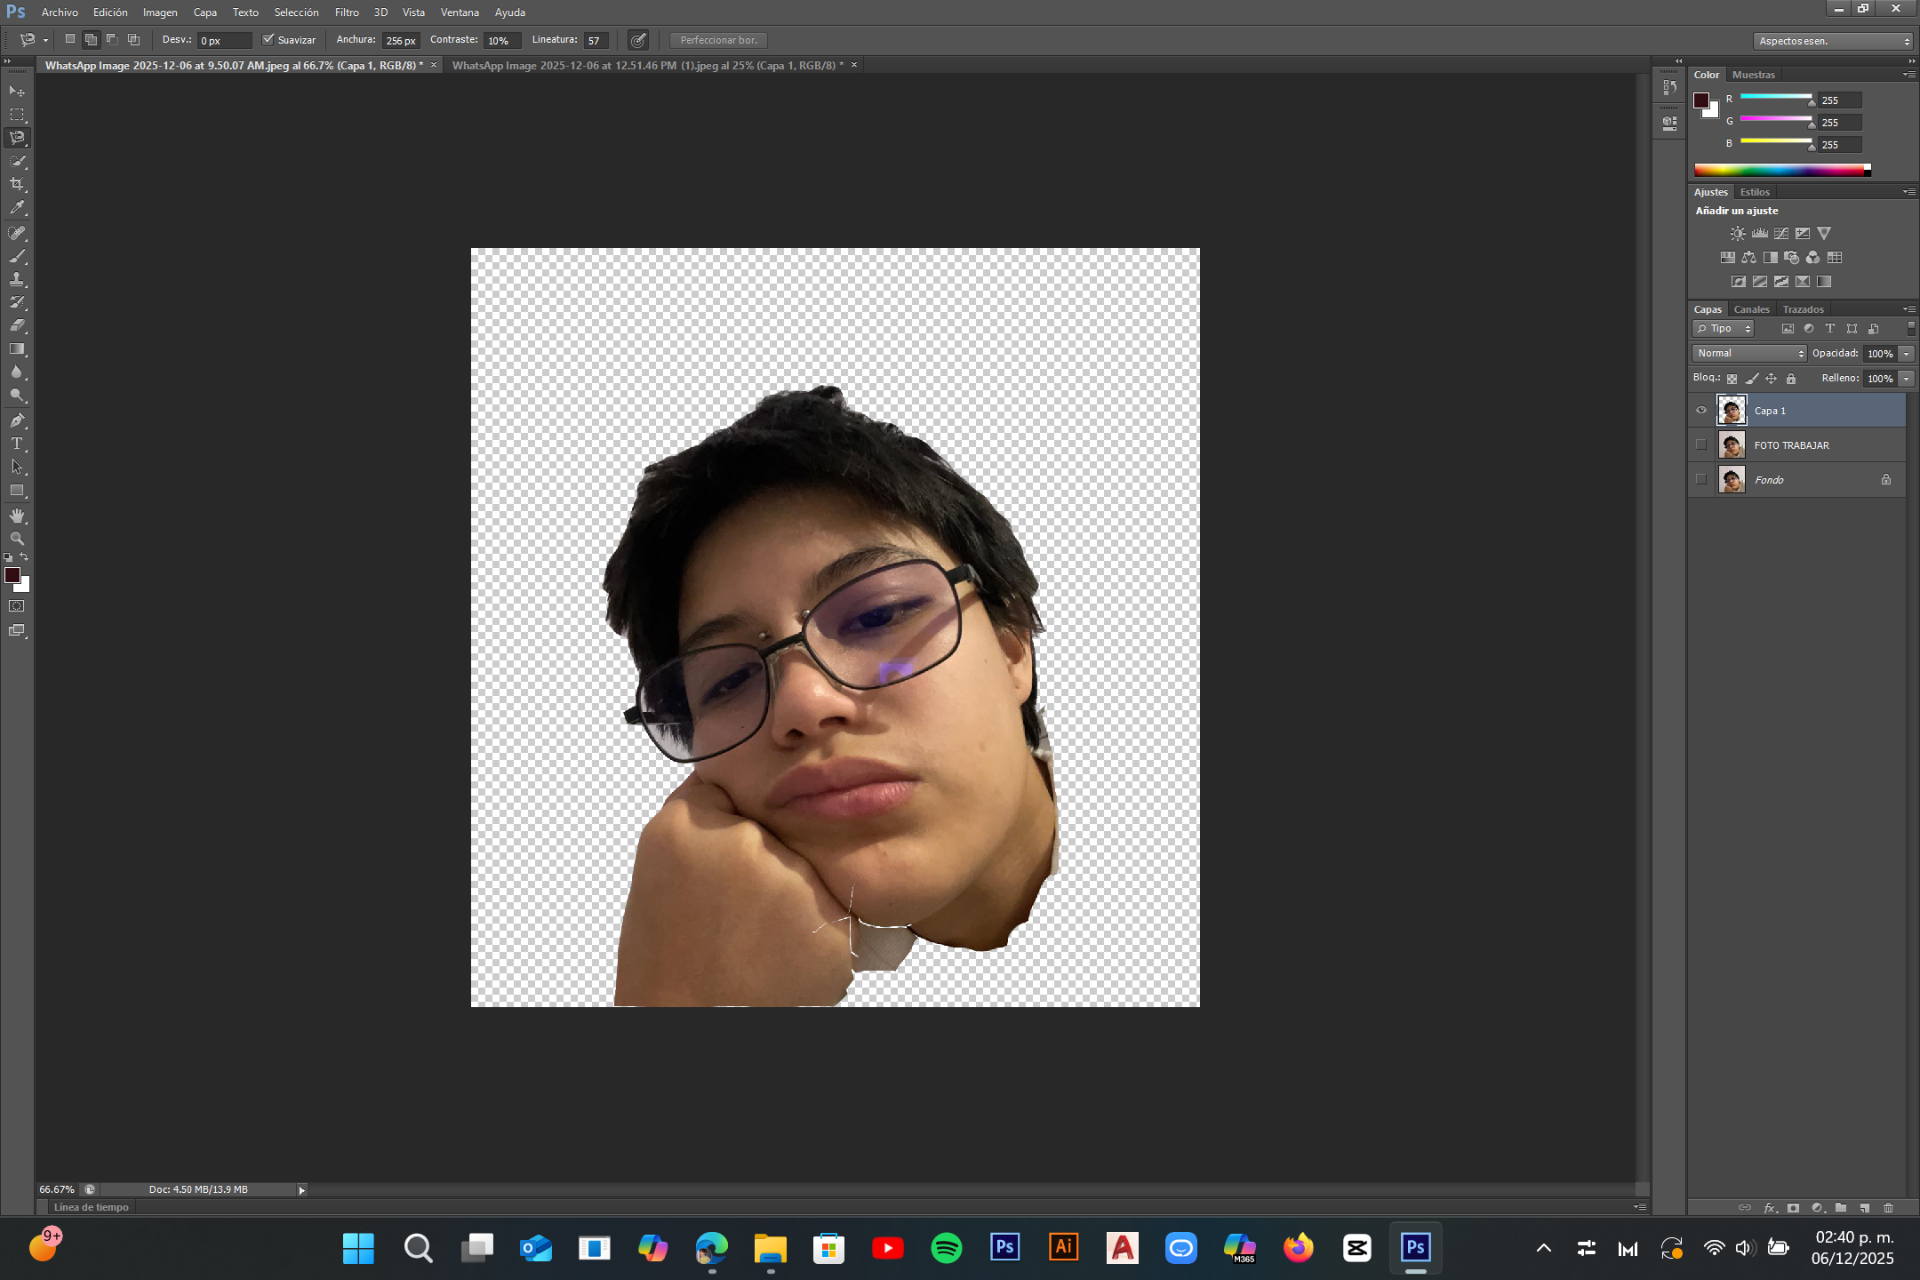Viewport: 1920px width, 1280px height.
Task: Uncheck the Suavizar checkbox
Action: point(268,40)
